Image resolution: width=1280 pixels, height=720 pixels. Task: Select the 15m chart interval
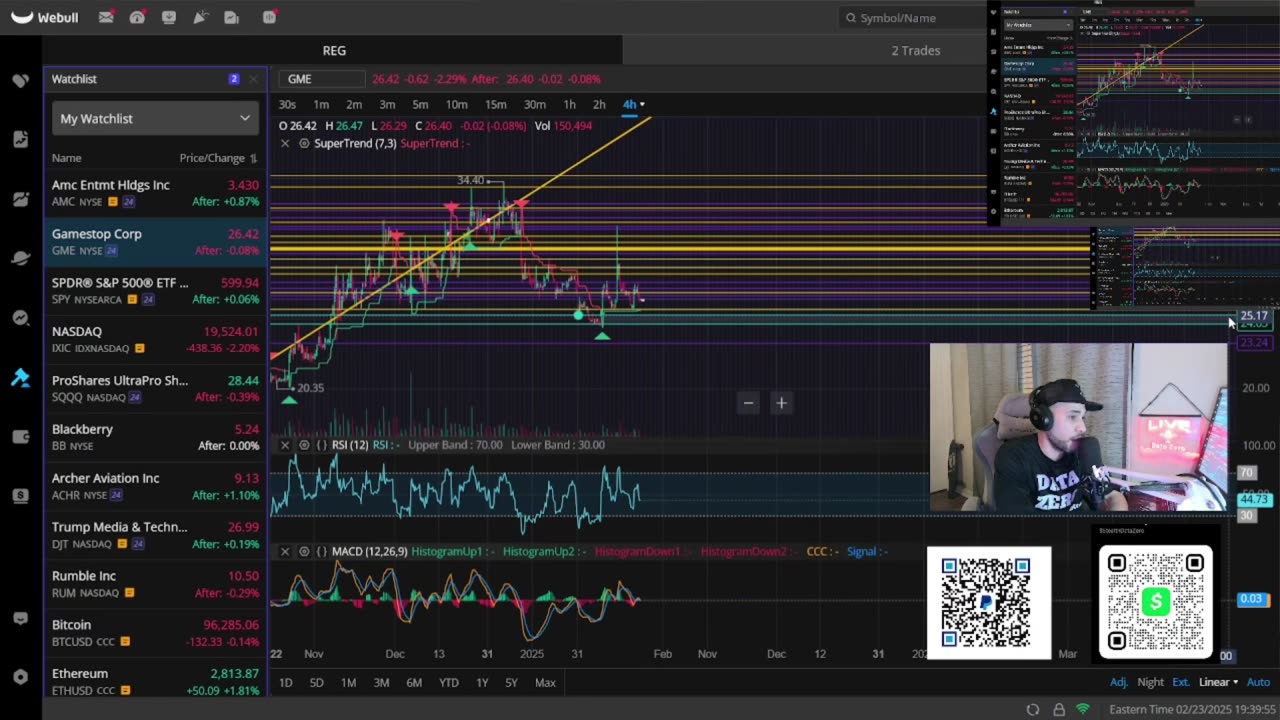coord(495,104)
